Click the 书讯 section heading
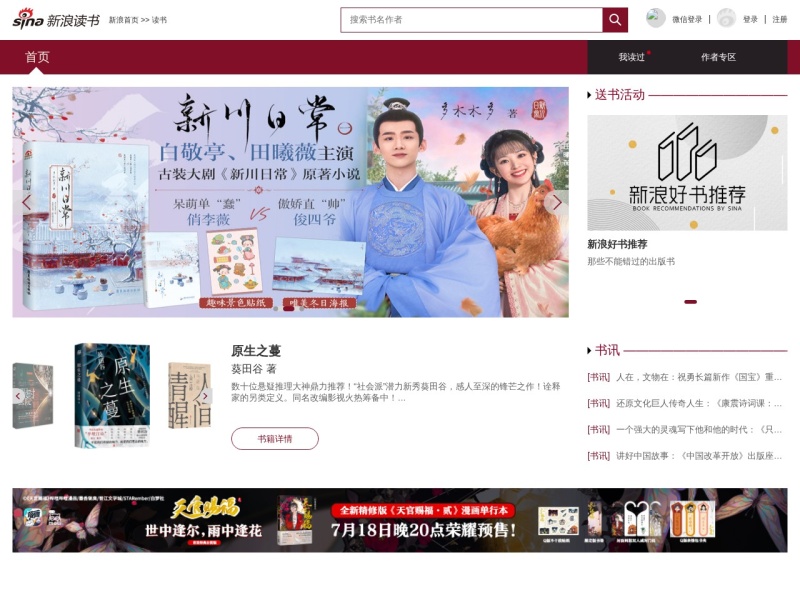 (x=607, y=351)
